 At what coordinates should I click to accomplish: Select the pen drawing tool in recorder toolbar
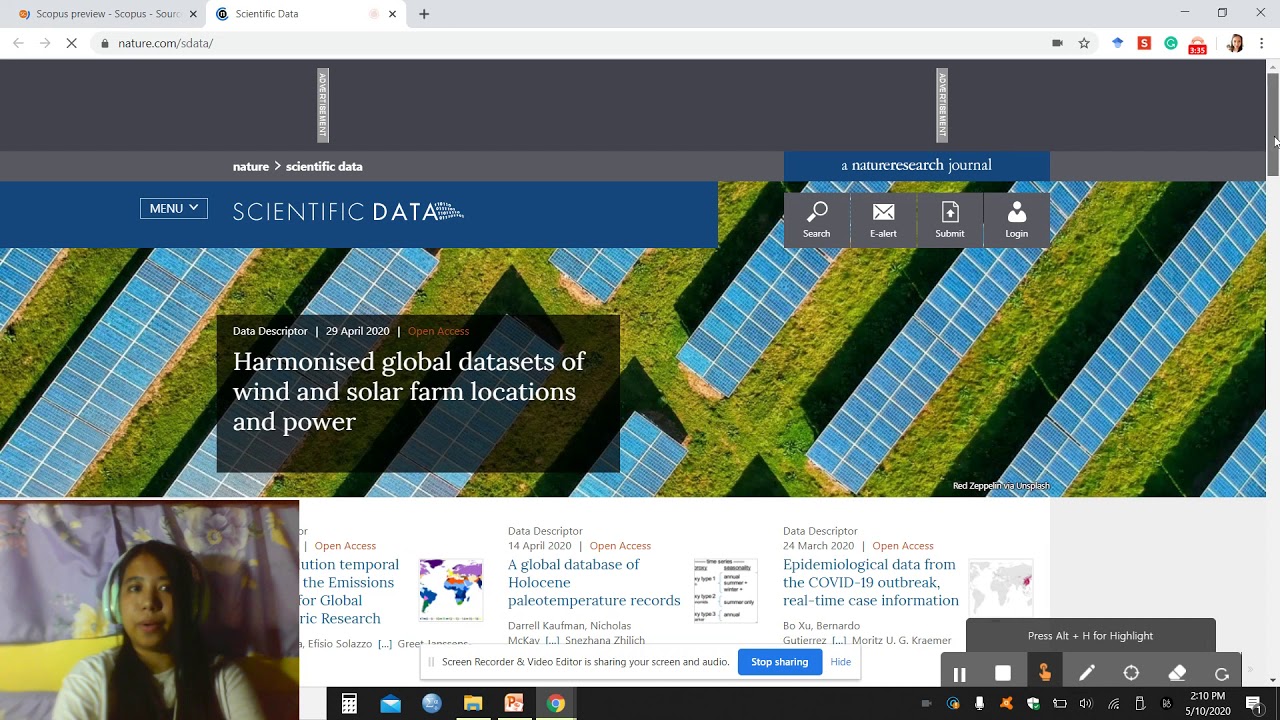click(1087, 673)
